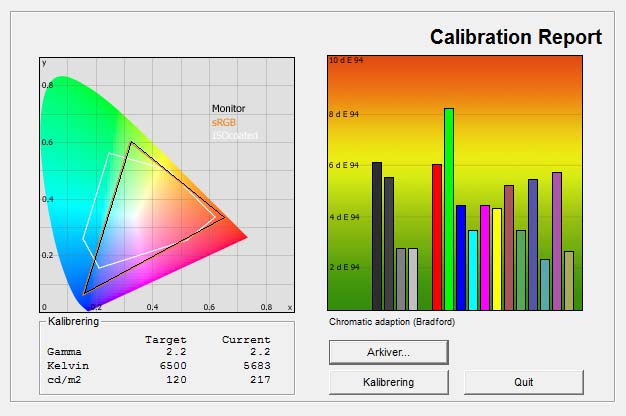This screenshot has height=416, width=626.
Task: Click the 'Current' column header
Action: (246, 340)
